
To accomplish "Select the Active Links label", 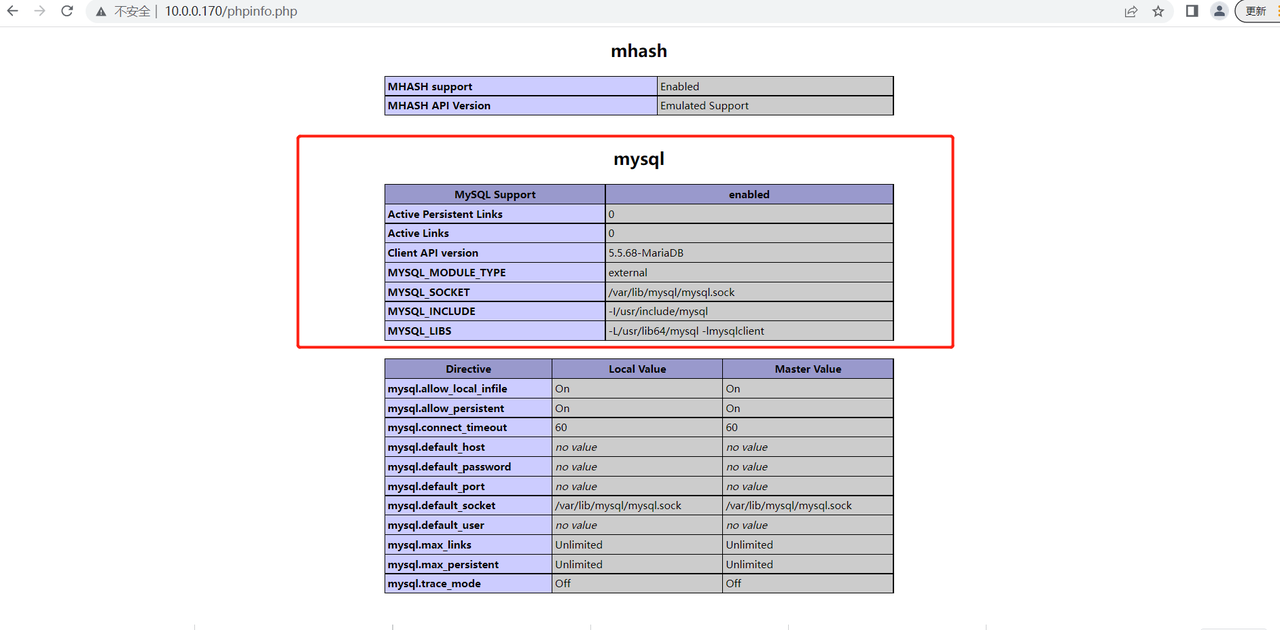I will (418, 233).
